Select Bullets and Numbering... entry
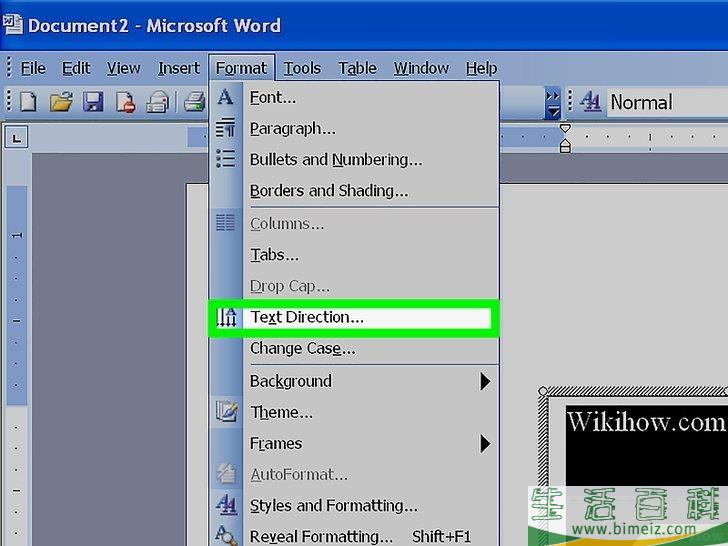This screenshot has height=546, width=728. point(354,160)
